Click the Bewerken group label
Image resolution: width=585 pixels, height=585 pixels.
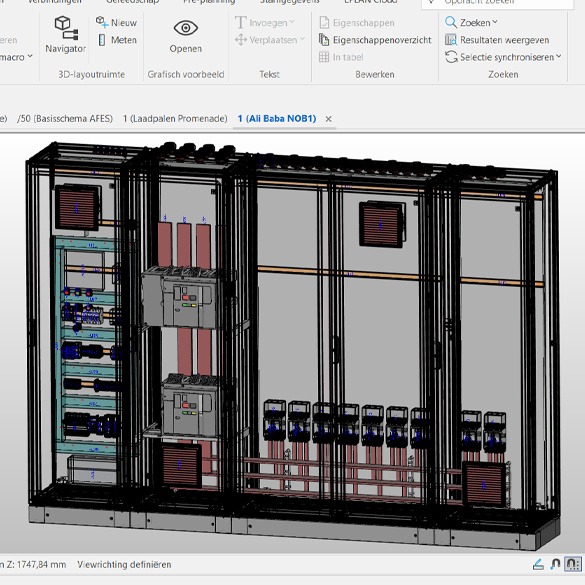pyautogui.click(x=375, y=74)
